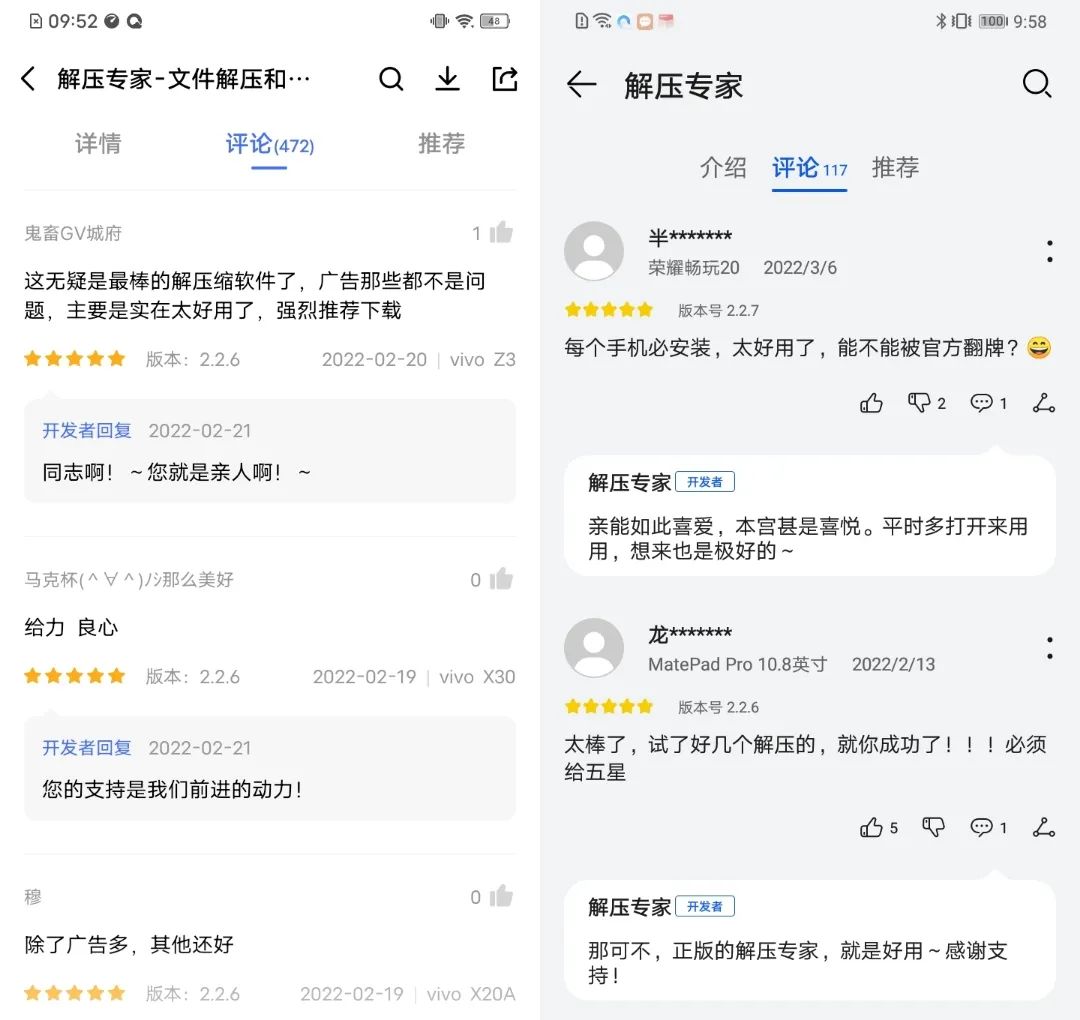Viewport: 1080px width, 1020px height.
Task: Tap the back arrow on the left screen
Action: coord(27,79)
